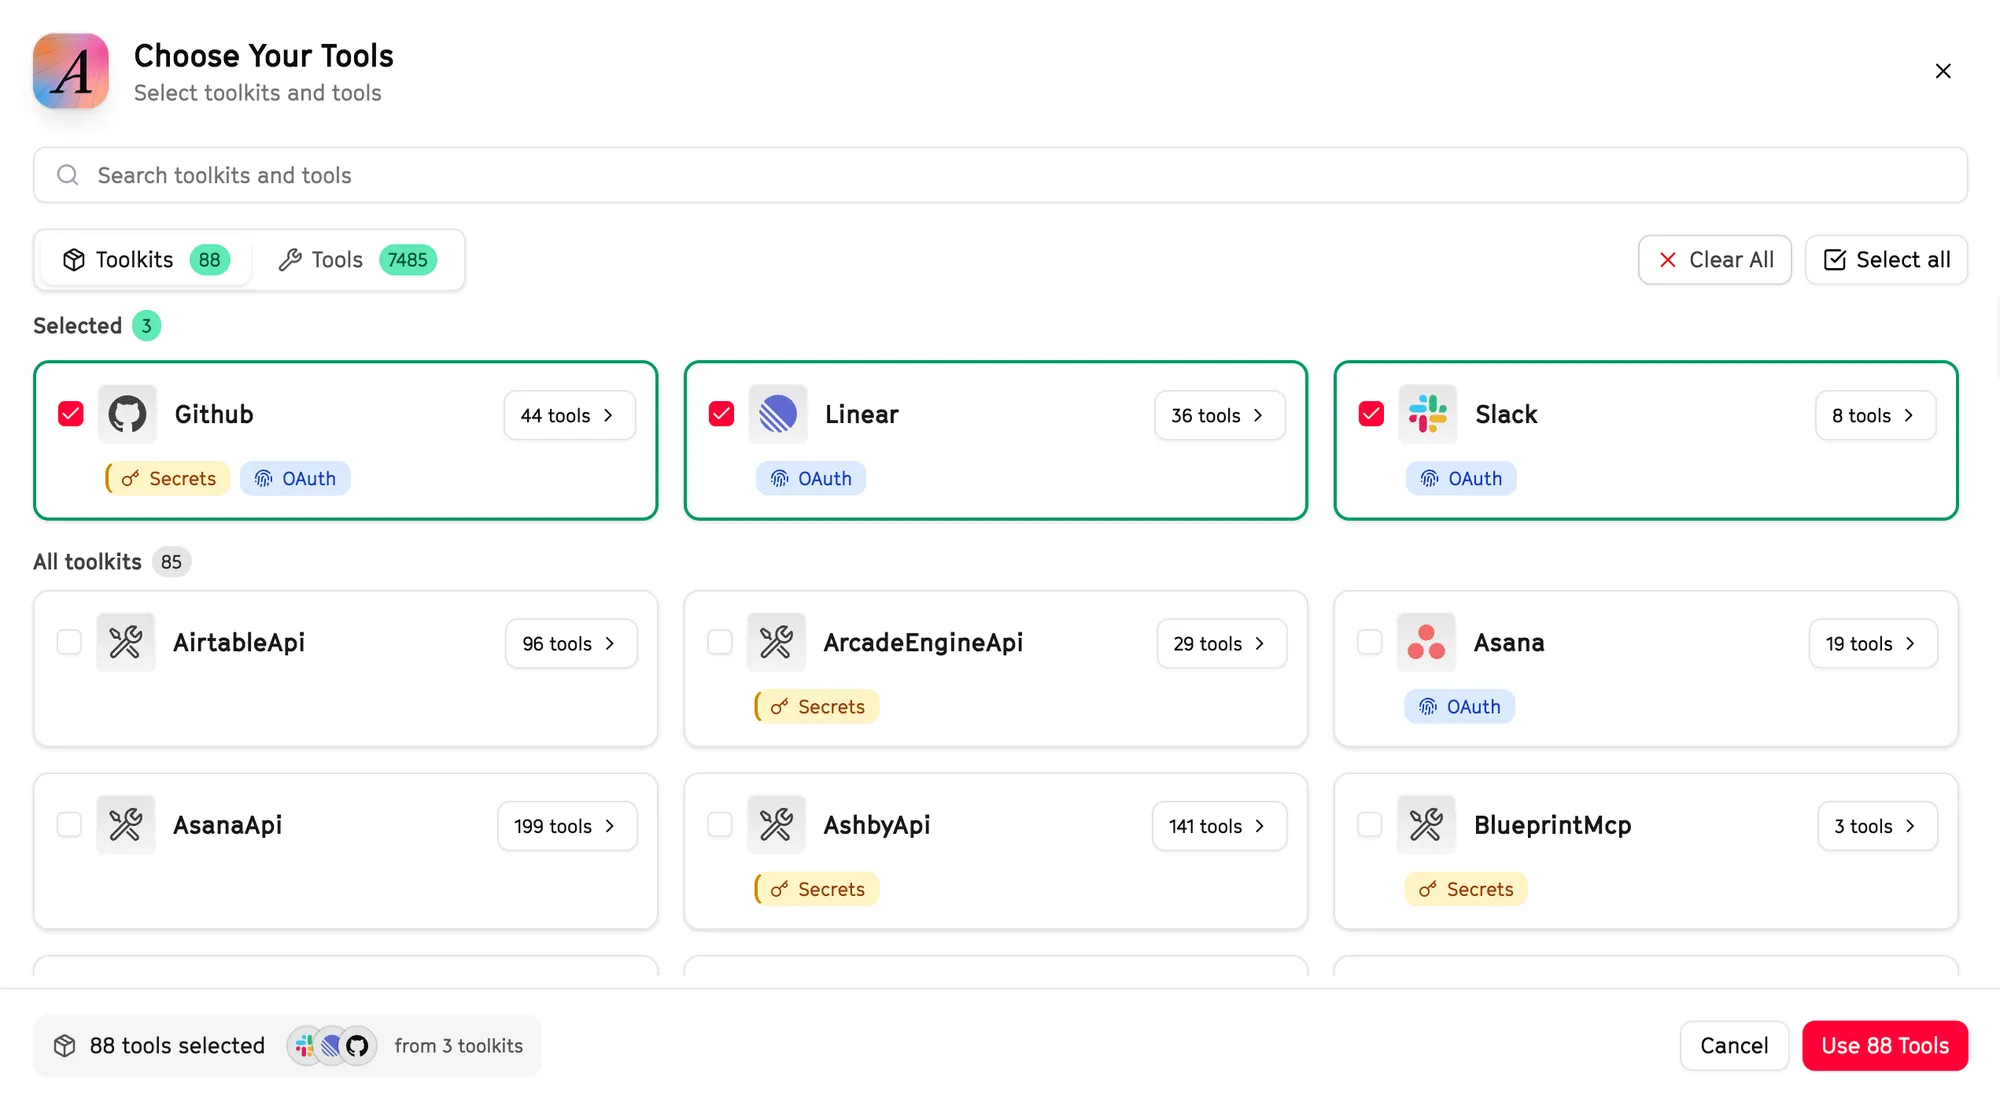This screenshot has height=1098, width=2000.
Task: Check the AsanaApi toolkit checkbox
Action: pos(69,825)
